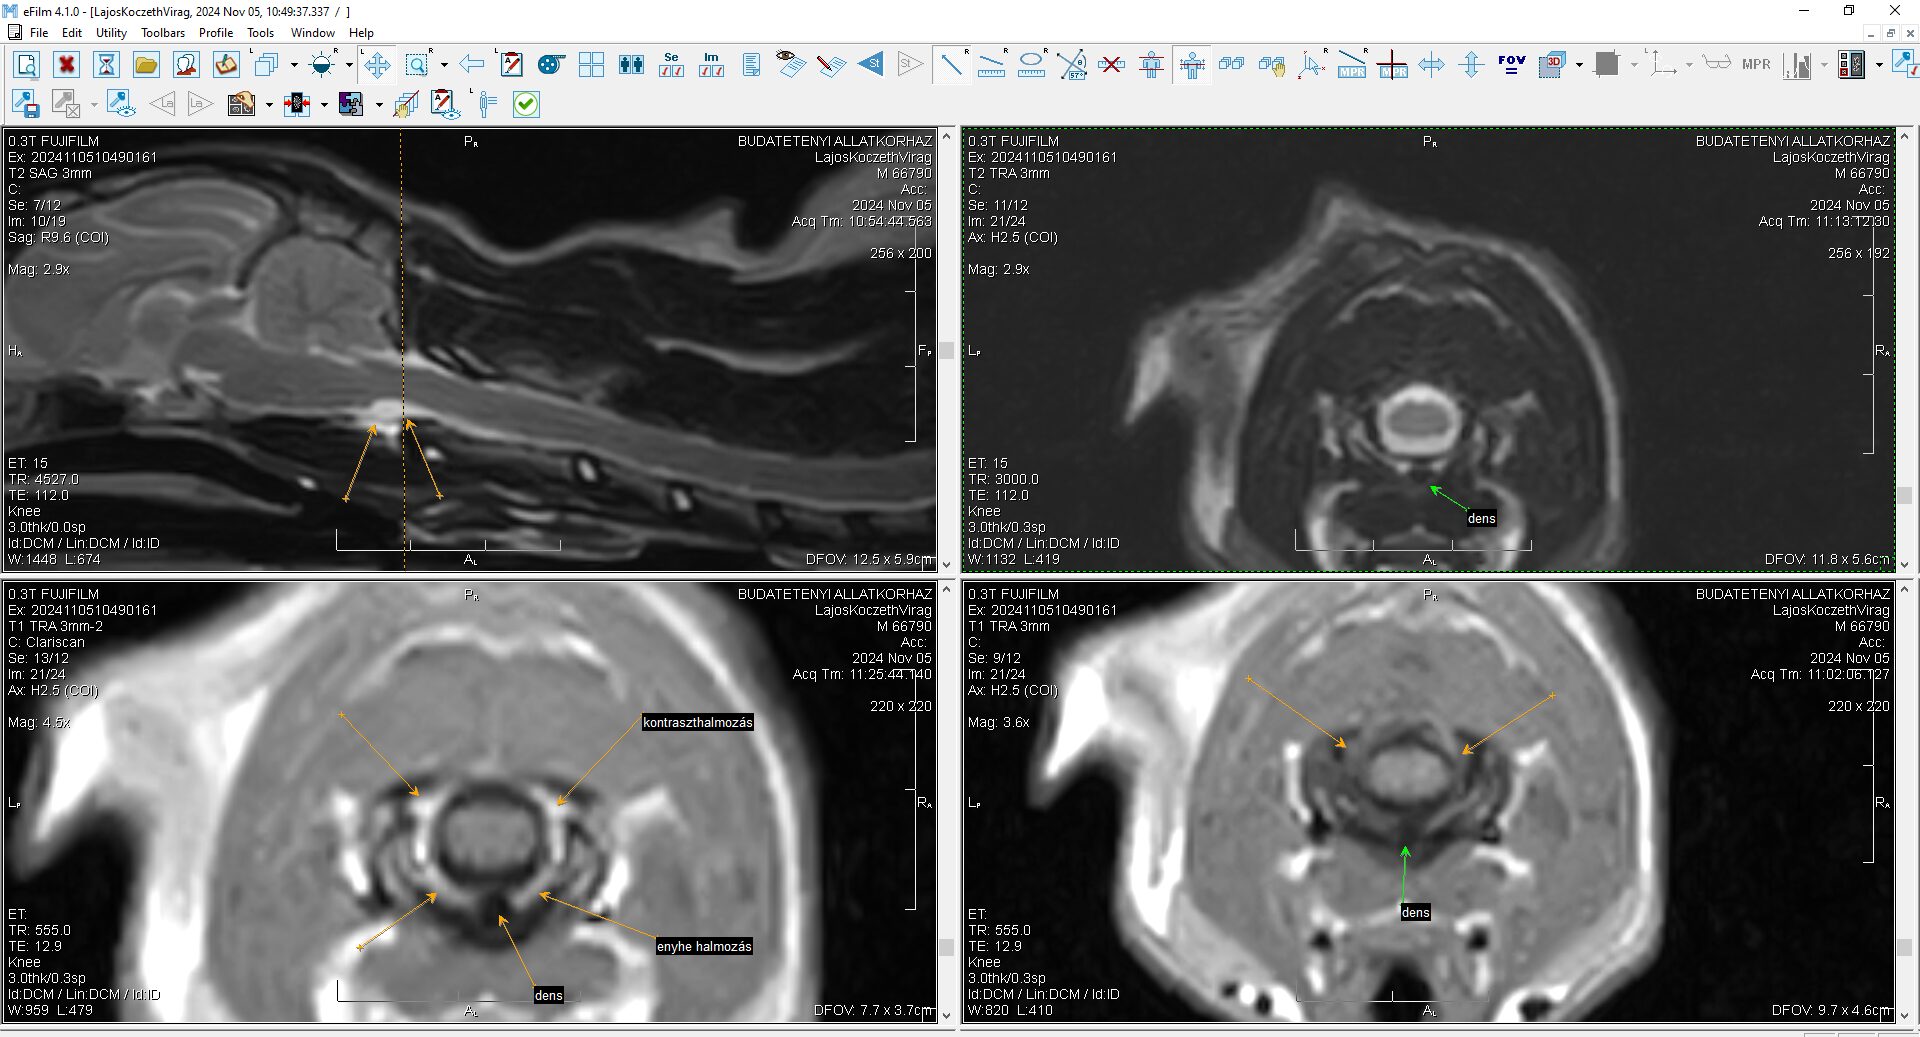The image size is (1920, 1037).
Task: Toggle the highlighted reference lines person icon
Action: tap(1191, 65)
